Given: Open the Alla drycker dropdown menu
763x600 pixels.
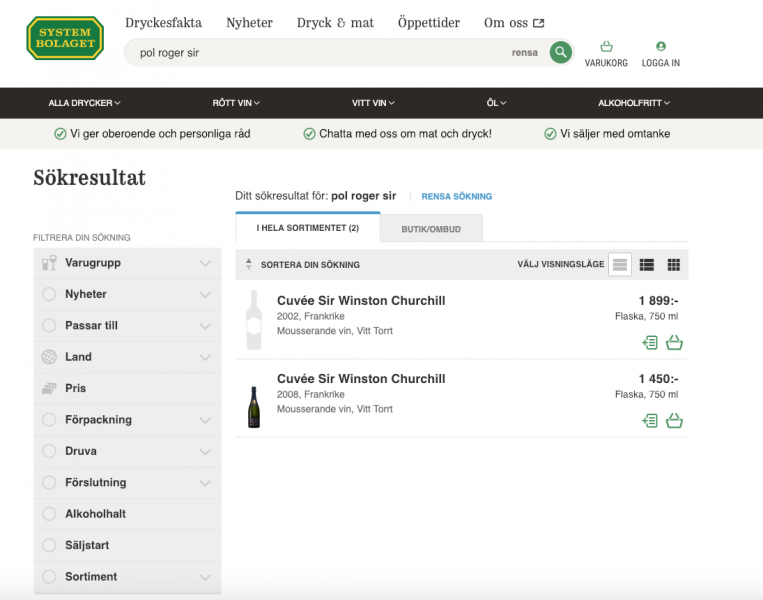Looking at the screenshot, I should coord(84,103).
